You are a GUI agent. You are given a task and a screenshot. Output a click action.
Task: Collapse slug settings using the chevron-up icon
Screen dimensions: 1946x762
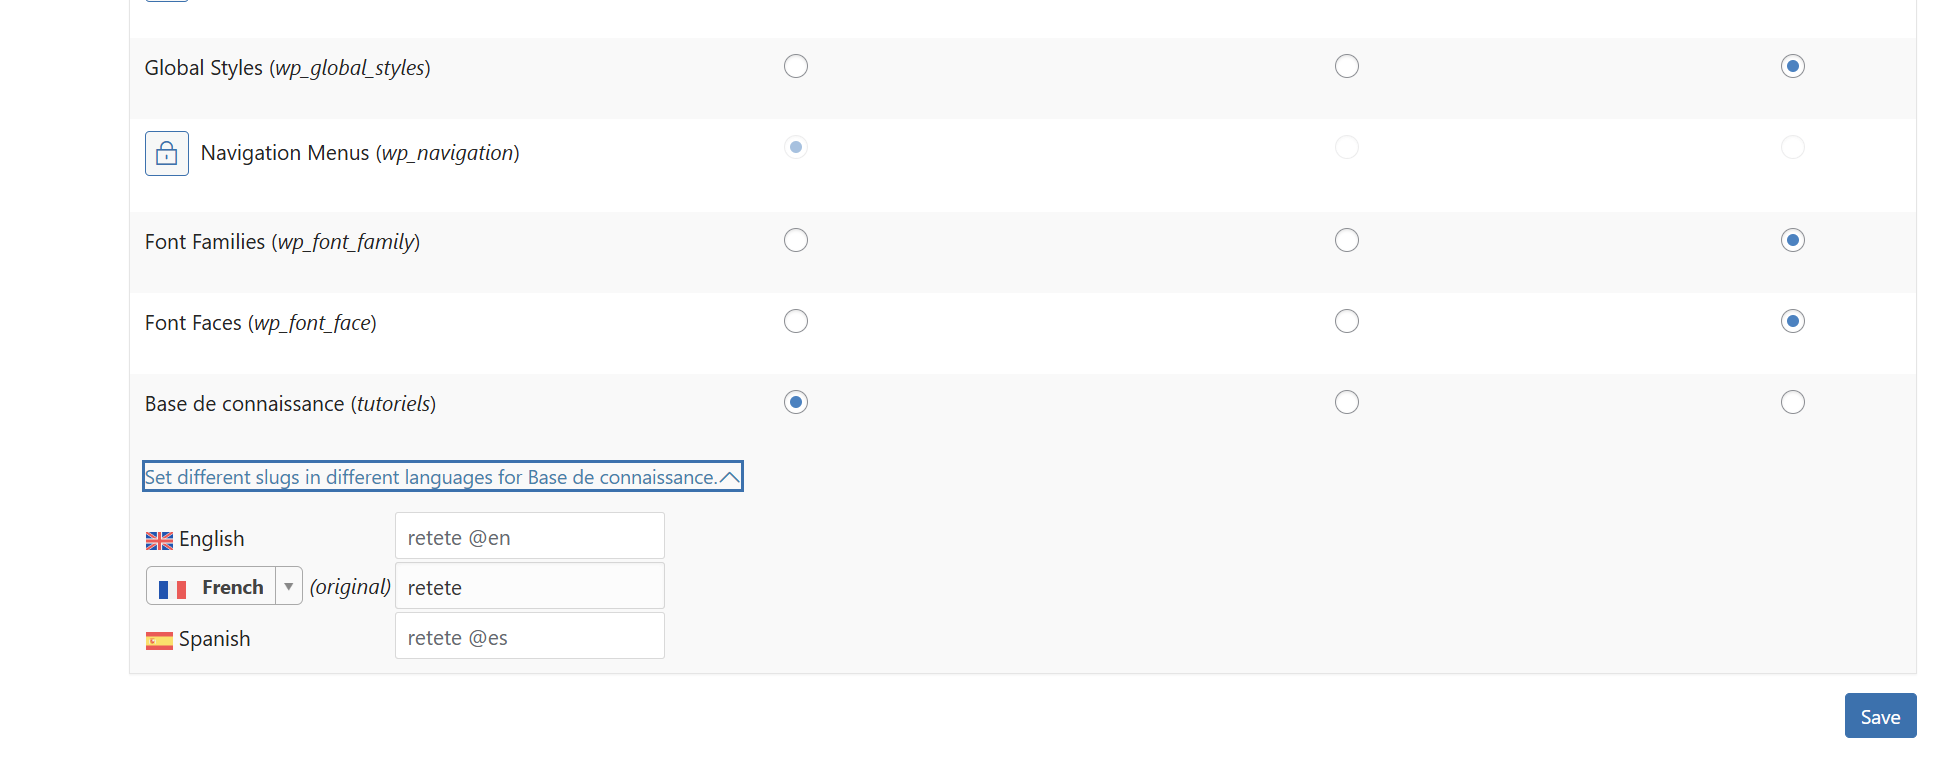coord(730,477)
